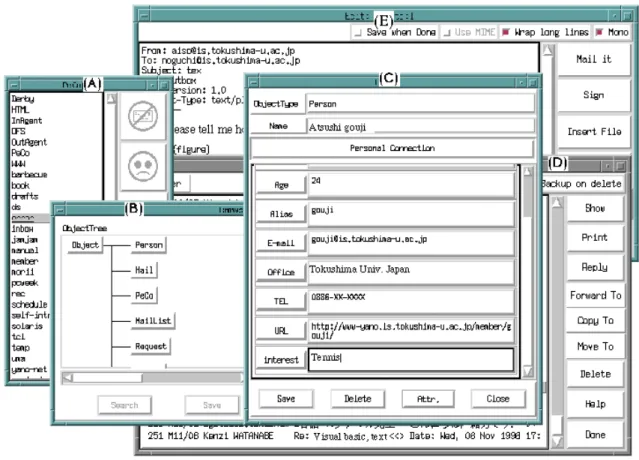Click the crossed-out mail icon in window A

(143, 117)
